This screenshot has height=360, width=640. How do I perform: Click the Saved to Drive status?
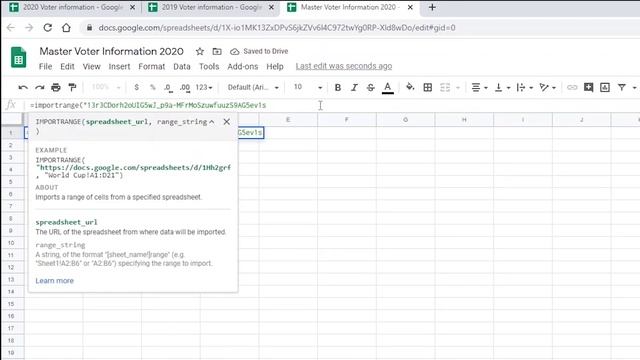[259, 51]
